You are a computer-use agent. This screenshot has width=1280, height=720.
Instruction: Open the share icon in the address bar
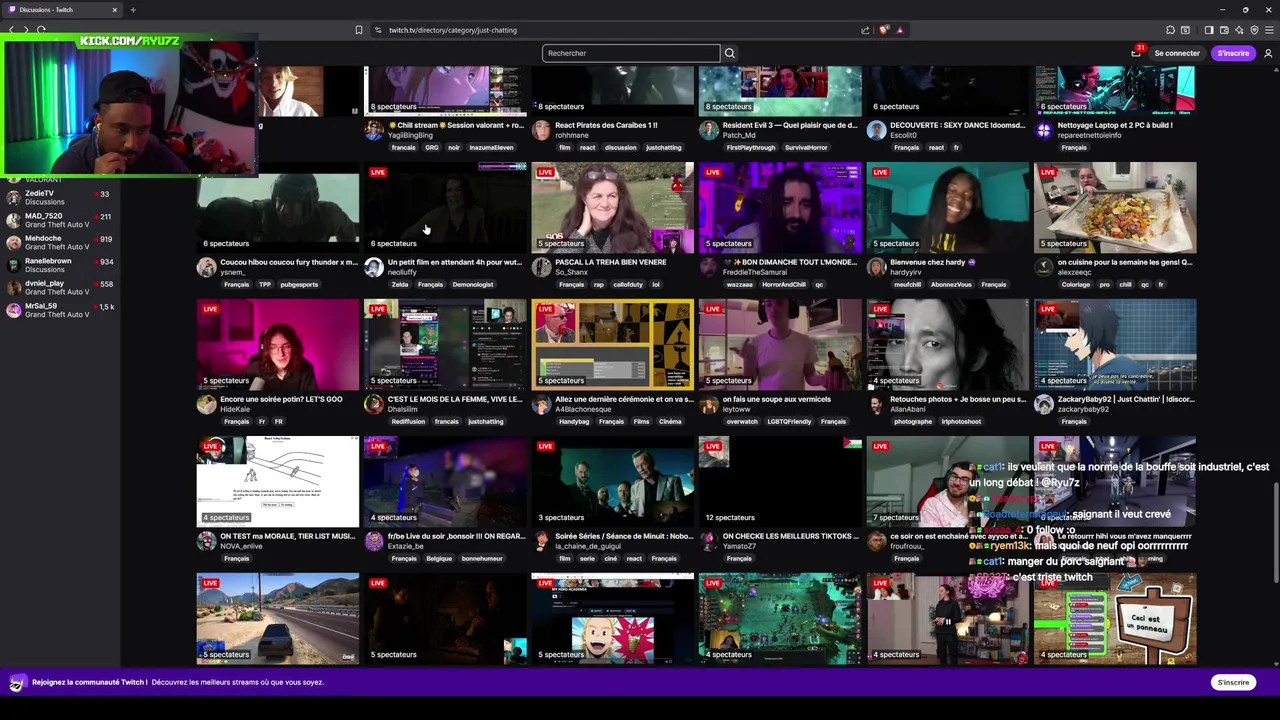click(865, 30)
